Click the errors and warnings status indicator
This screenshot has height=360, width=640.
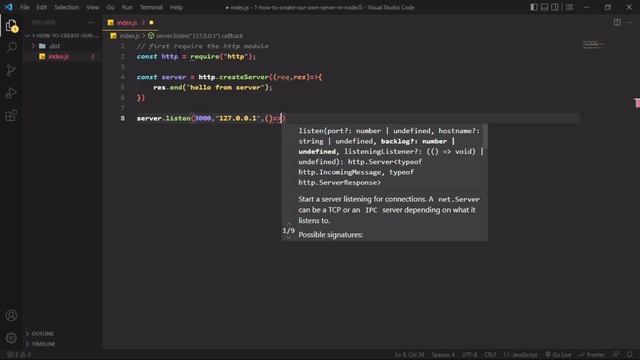coord(19,354)
